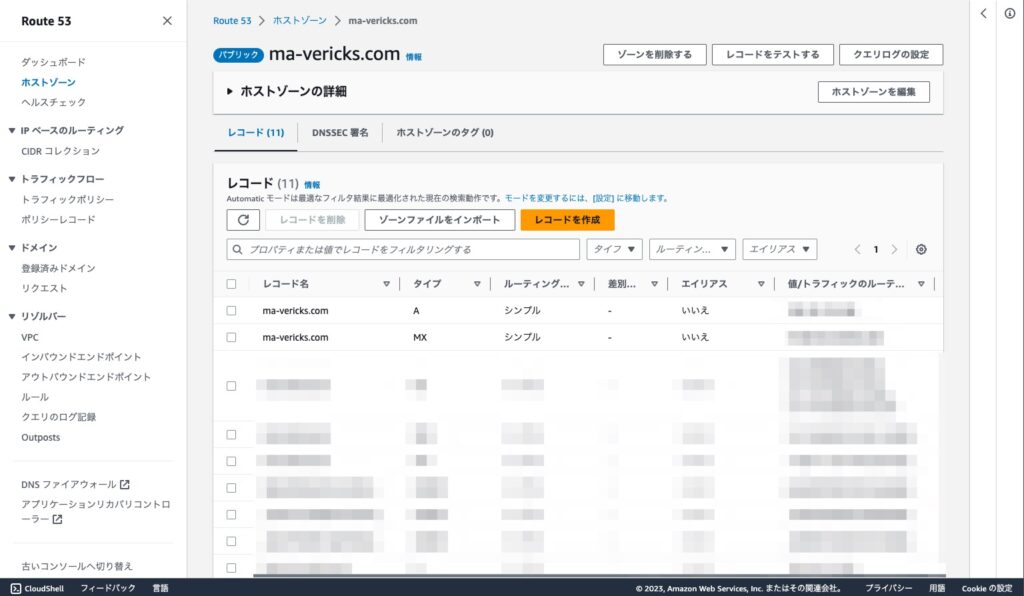This screenshot has width=1024, height=596.
Task: Sort by 差別 column arrow
Action: pyautogui.click(x=654, y=284)
